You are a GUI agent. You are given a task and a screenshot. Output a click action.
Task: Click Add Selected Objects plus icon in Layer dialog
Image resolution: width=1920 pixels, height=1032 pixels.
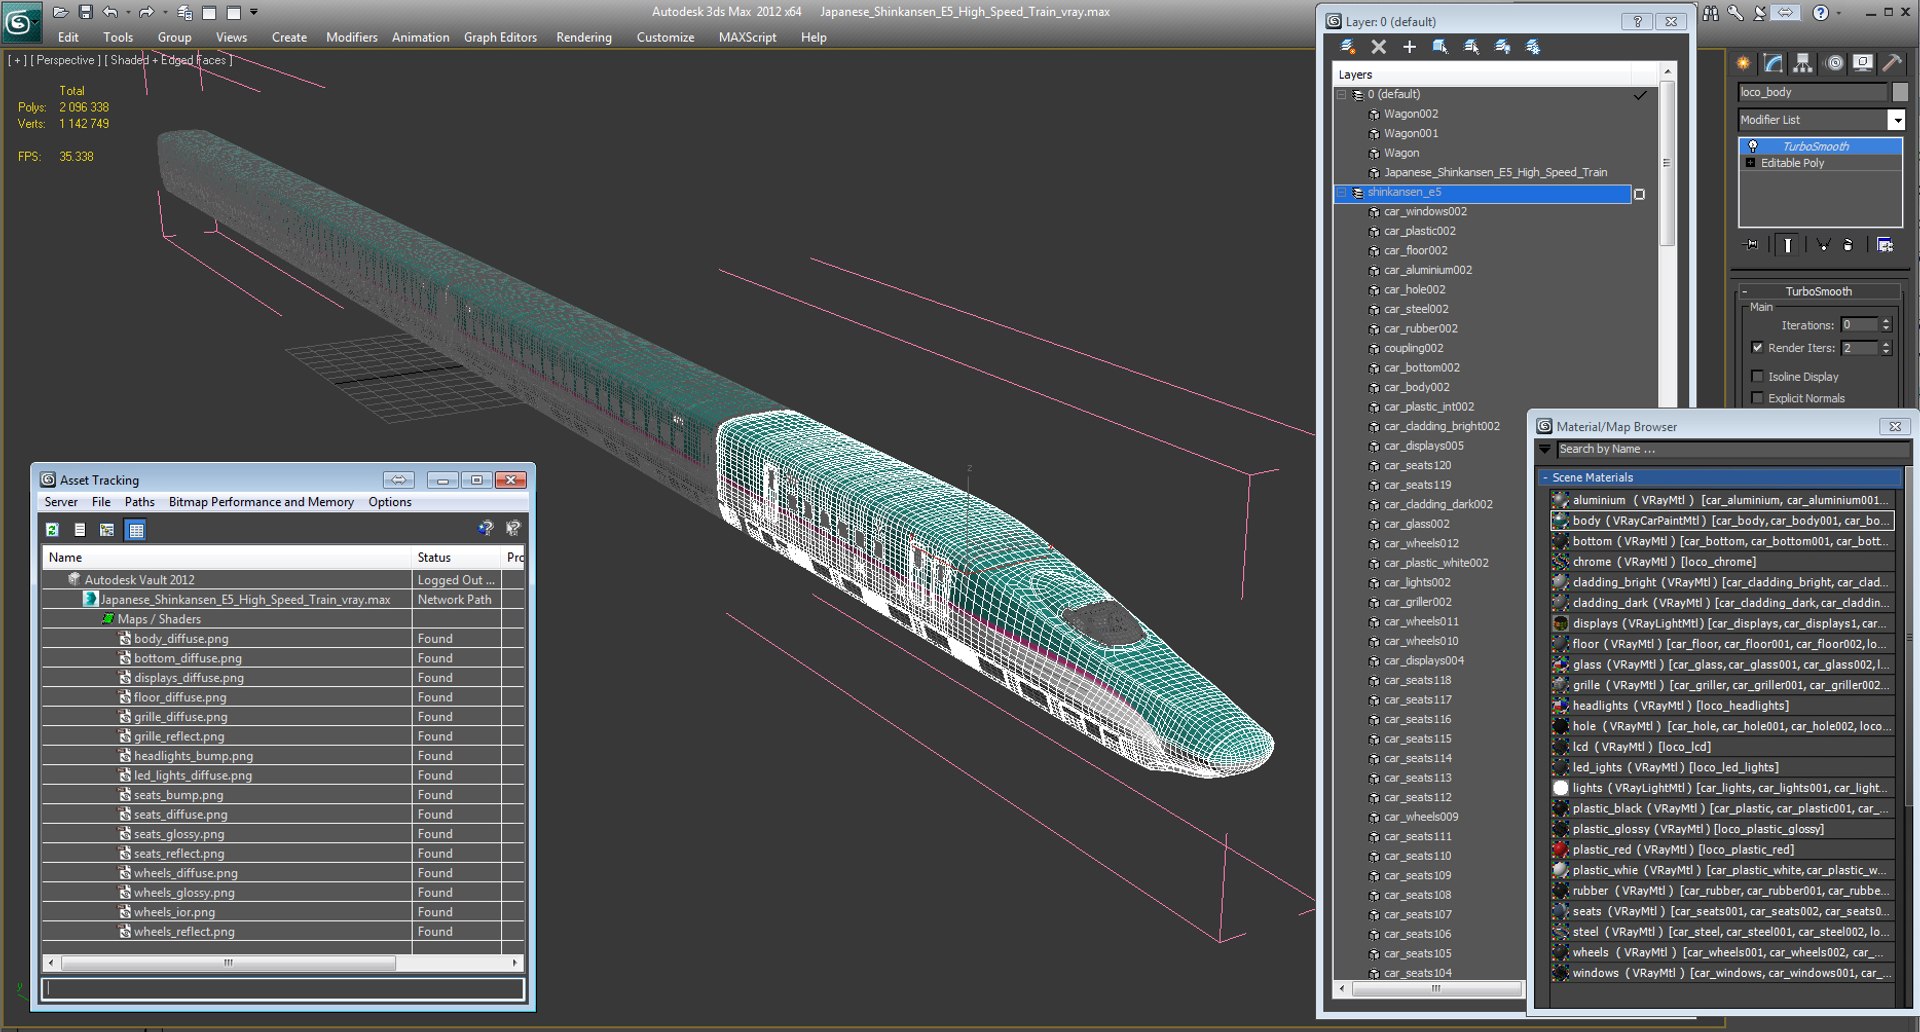click(x=1409, y=47)
